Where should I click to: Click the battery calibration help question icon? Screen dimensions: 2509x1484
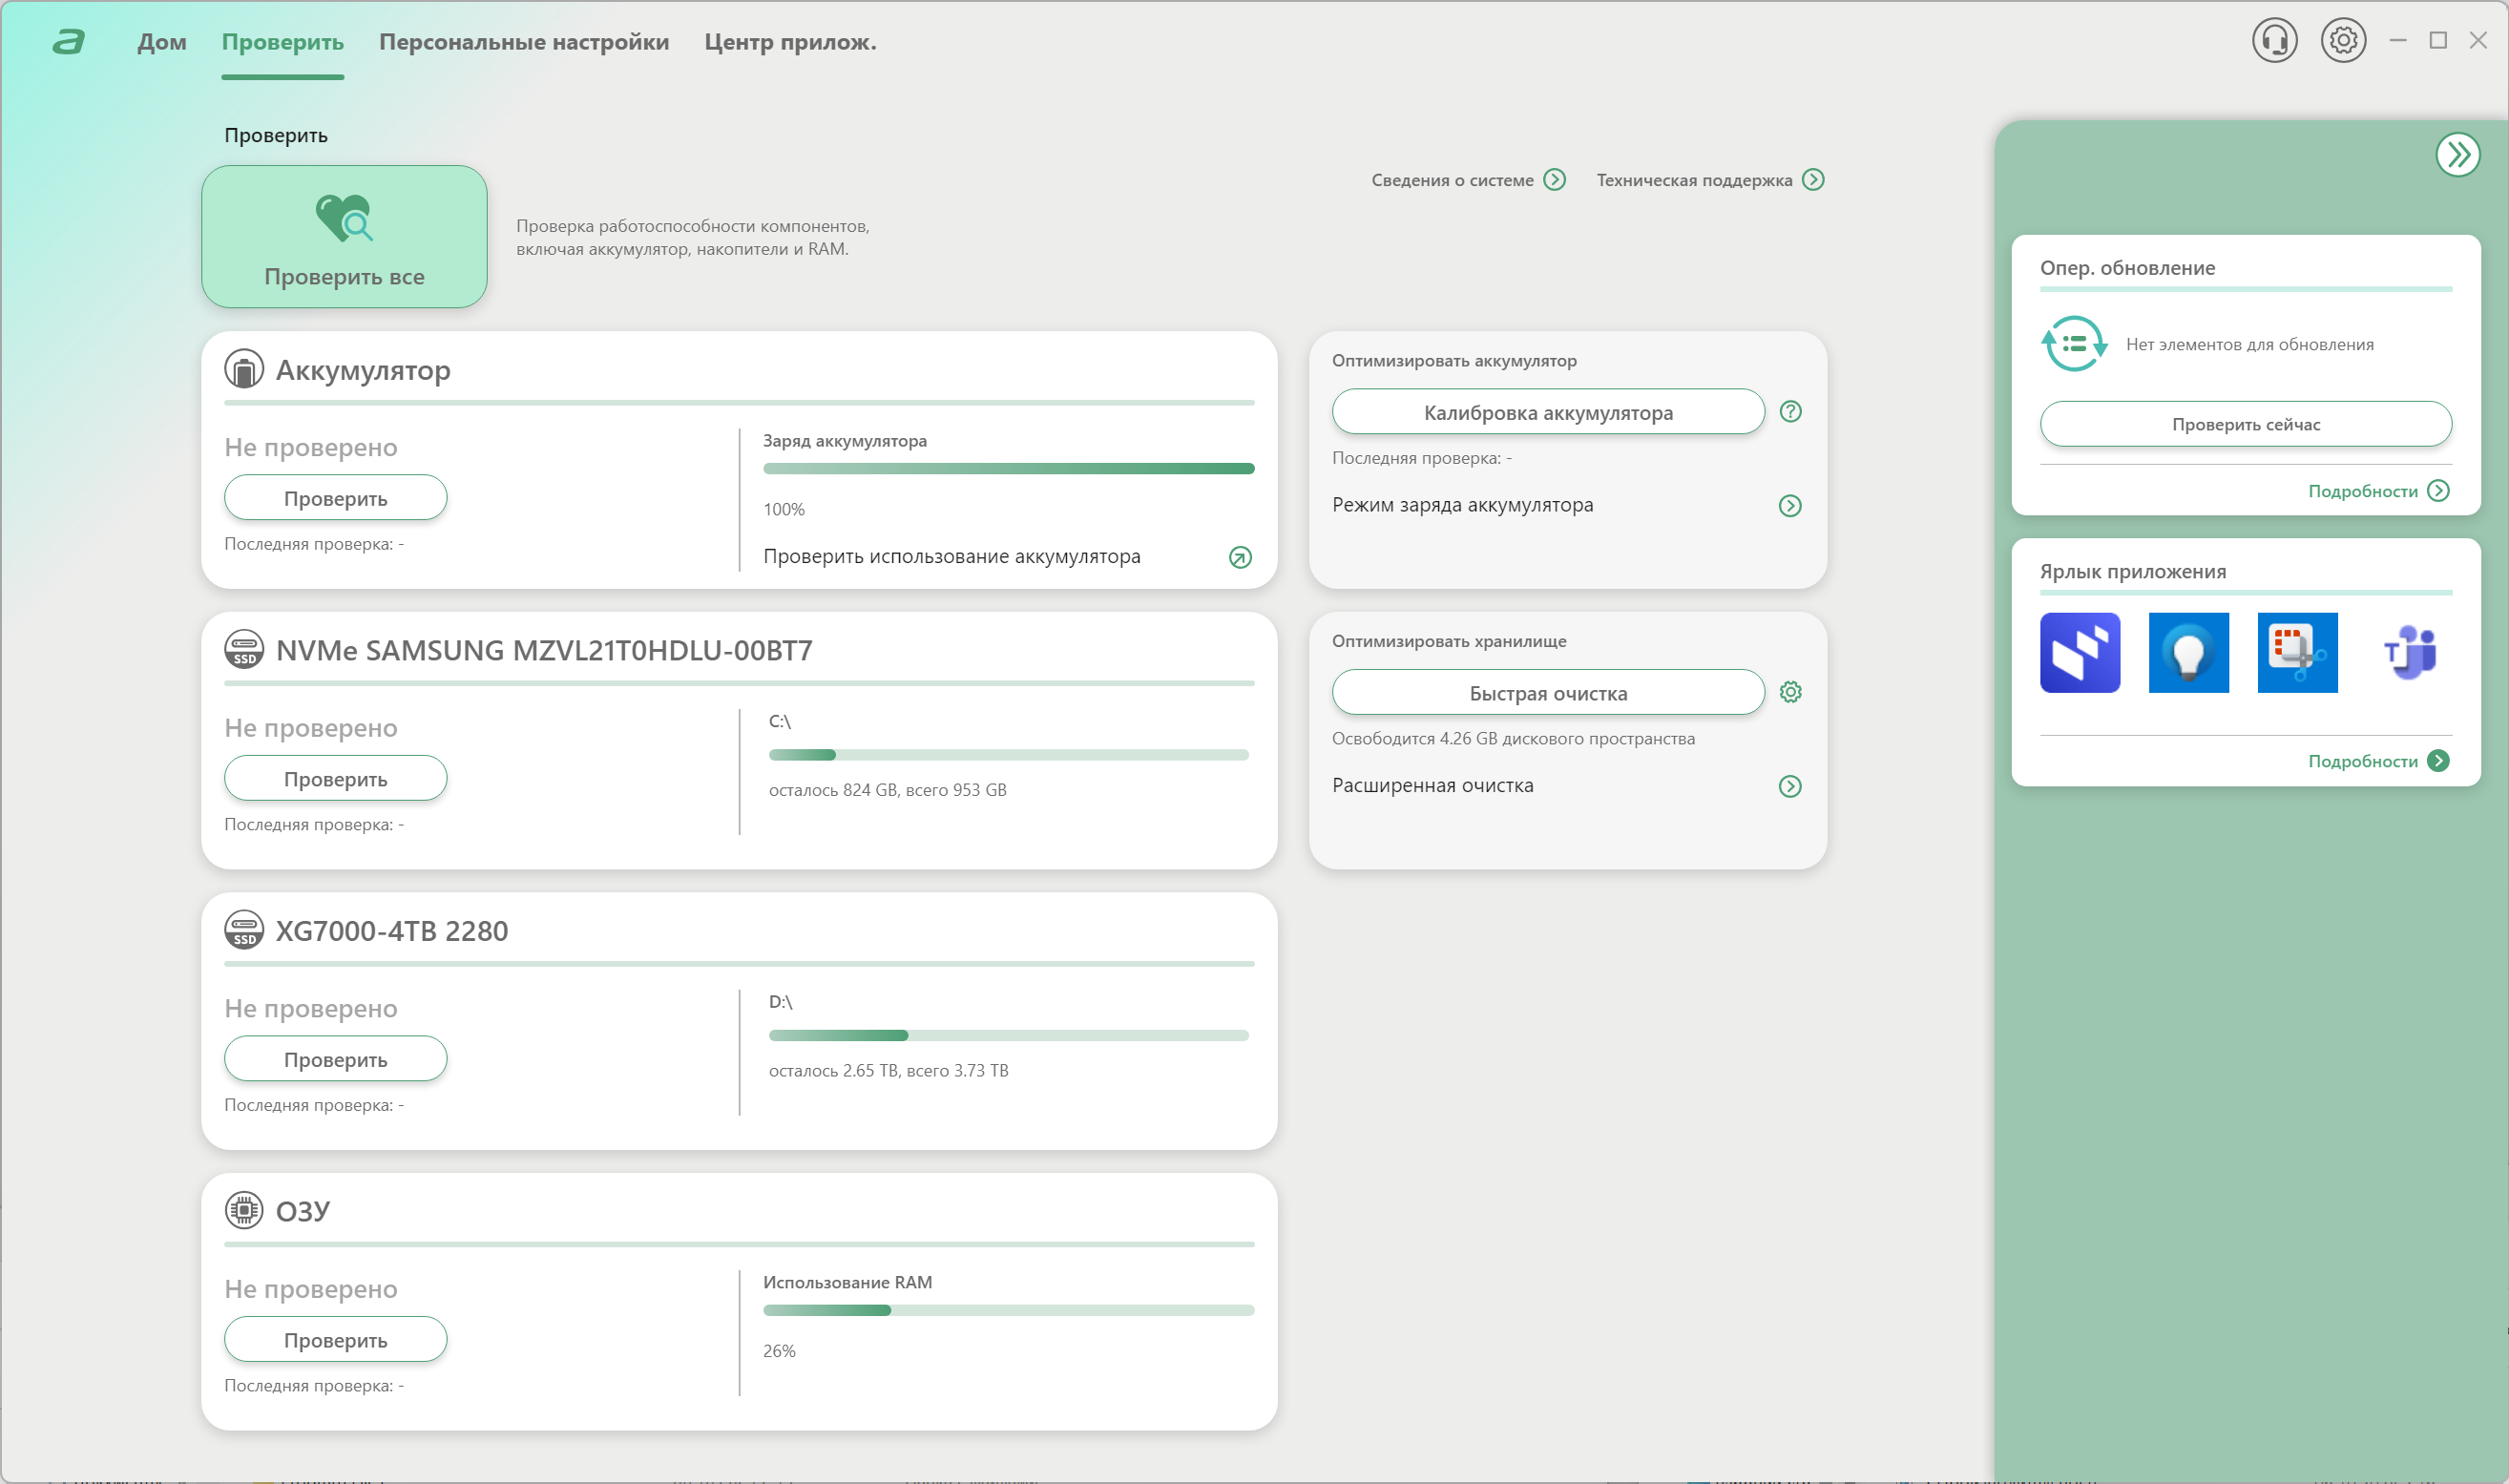[1790, 412]
